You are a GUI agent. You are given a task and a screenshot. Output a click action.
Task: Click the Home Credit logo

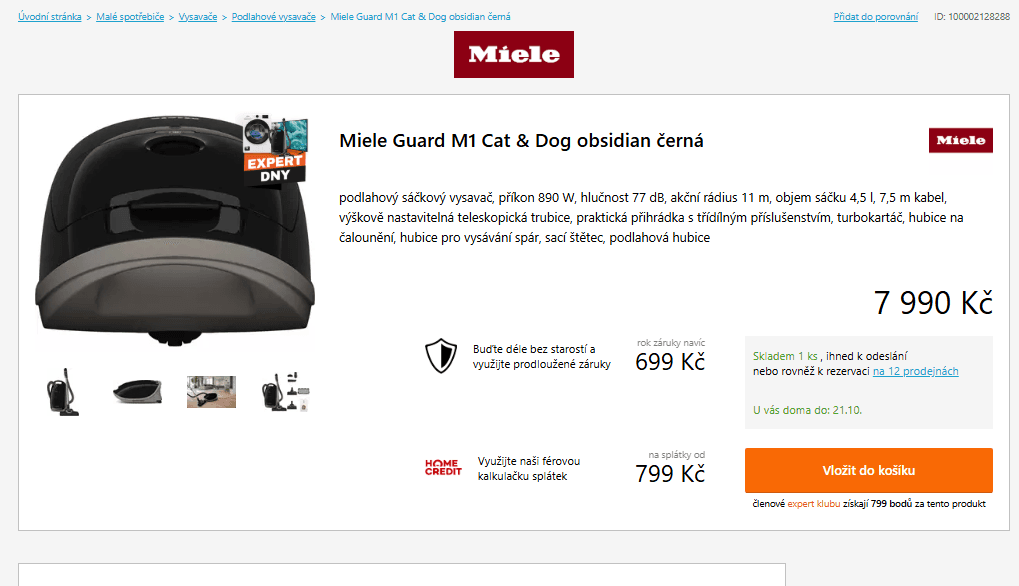point(443,467)
